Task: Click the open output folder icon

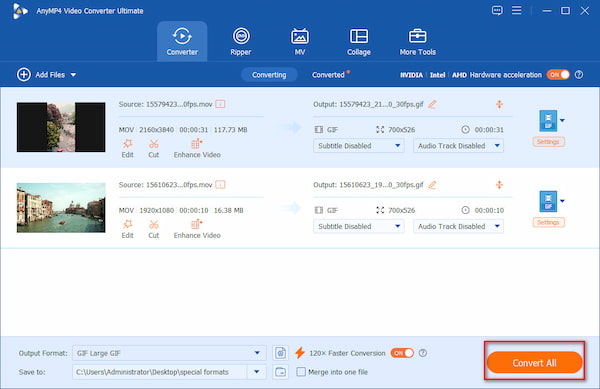Action: [280, 372]
